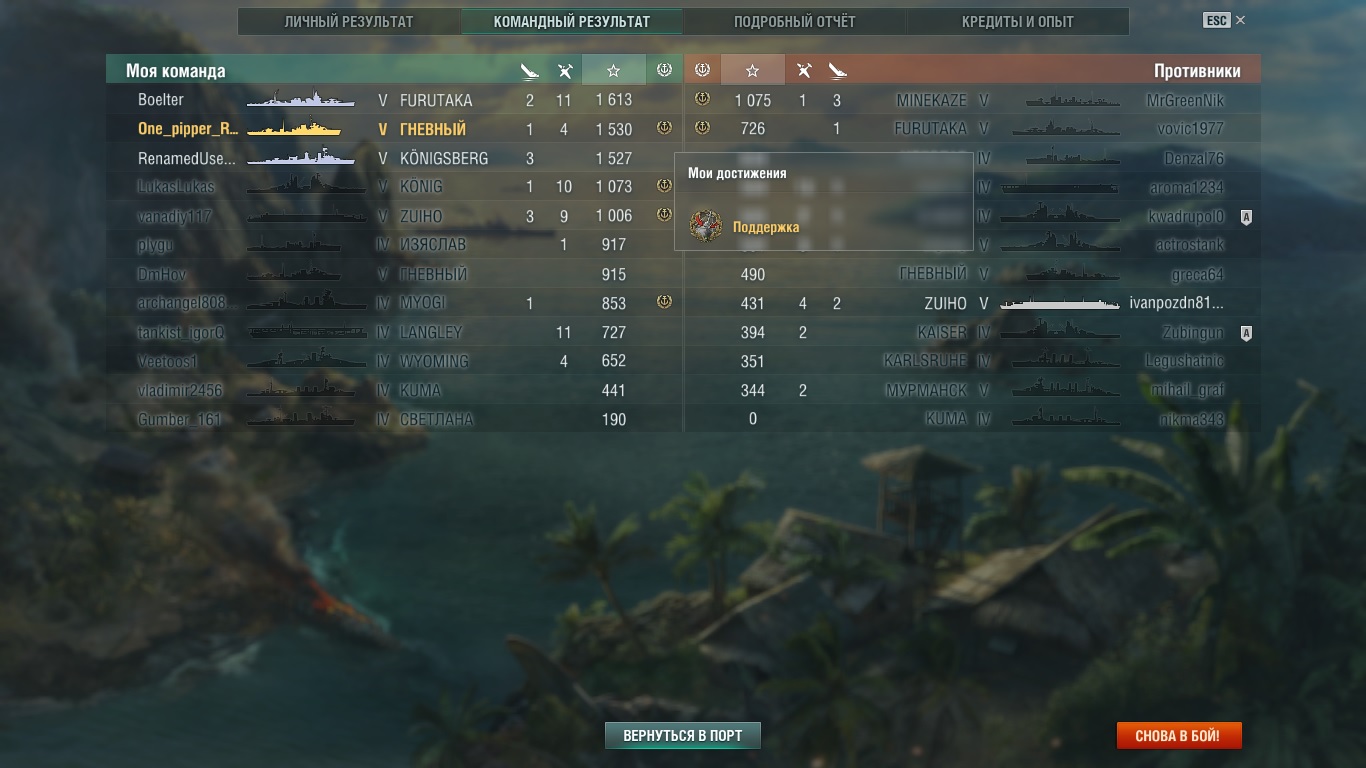Click Вернуться в порт button
The height and width of the screenshot is (768, 1366).
[x=683, y=735]
